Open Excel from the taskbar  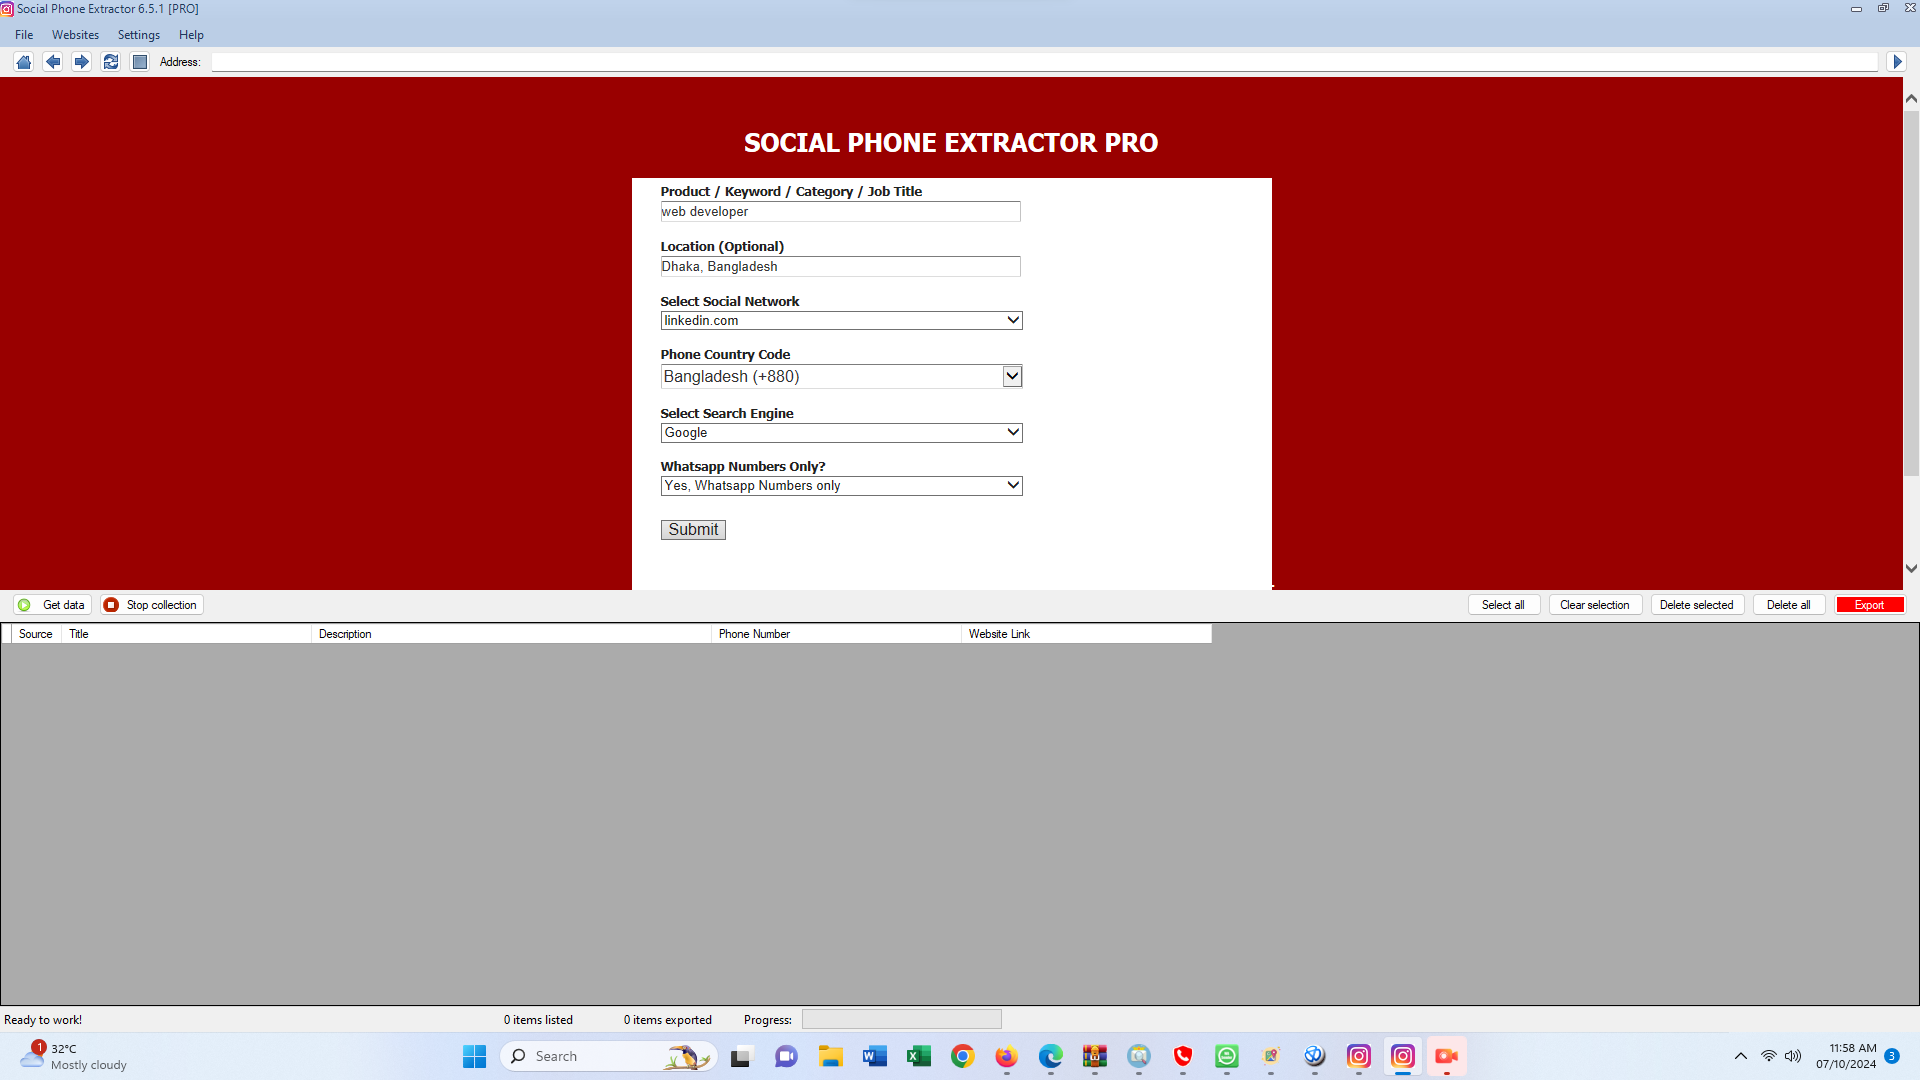918,1056
